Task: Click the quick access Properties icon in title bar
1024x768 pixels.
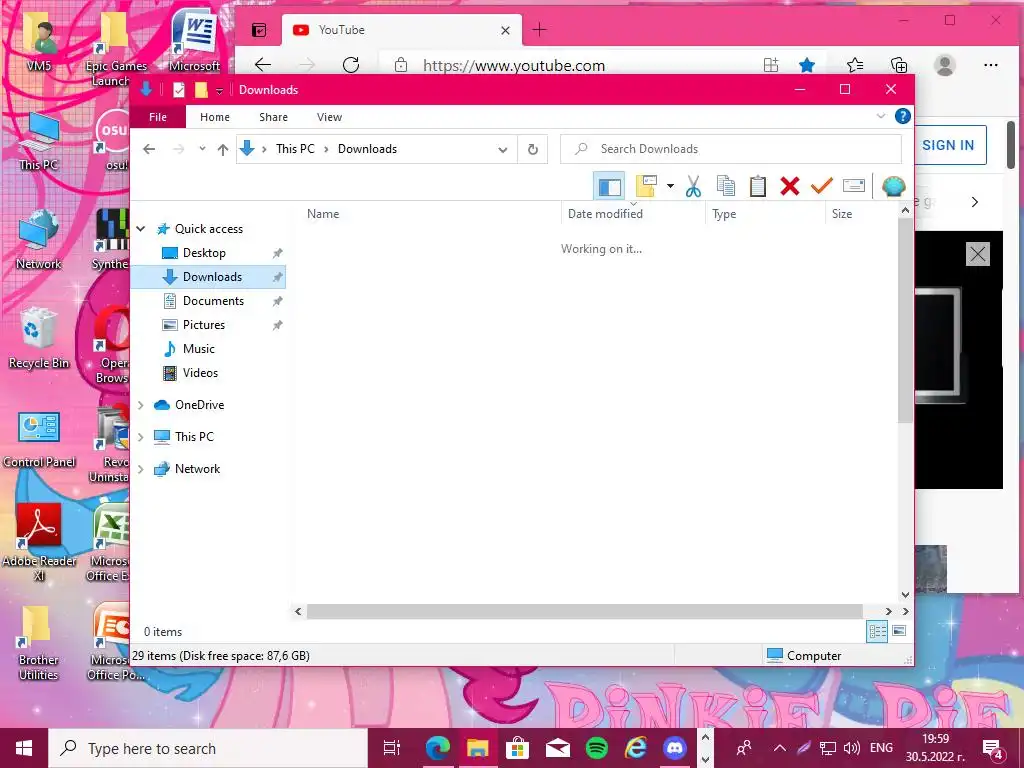Action: pyautogui.click(x=178, y=90)
